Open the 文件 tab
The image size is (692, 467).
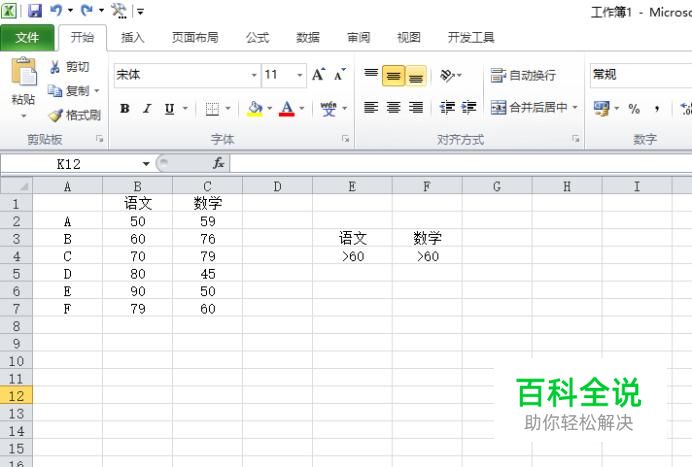click(27, 38)
